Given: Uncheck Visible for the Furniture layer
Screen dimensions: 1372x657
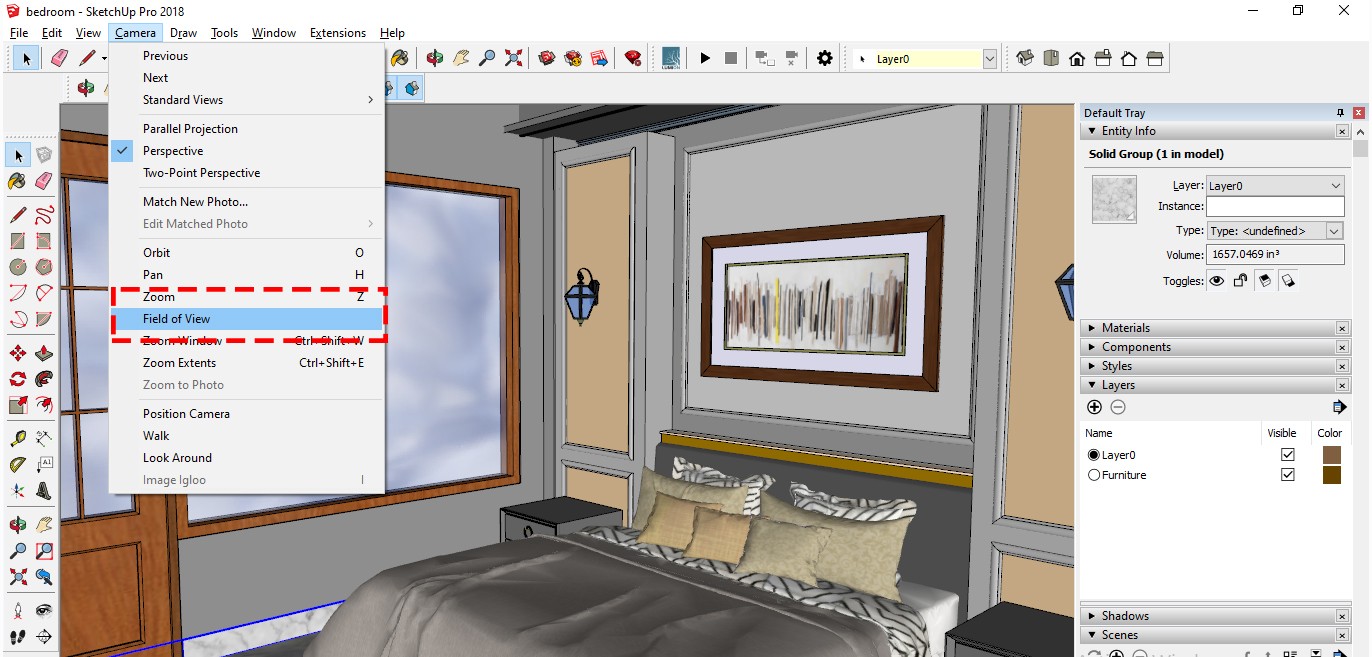Looking at the screenshot, I should pyautogui.click(x=1287, y=475).
